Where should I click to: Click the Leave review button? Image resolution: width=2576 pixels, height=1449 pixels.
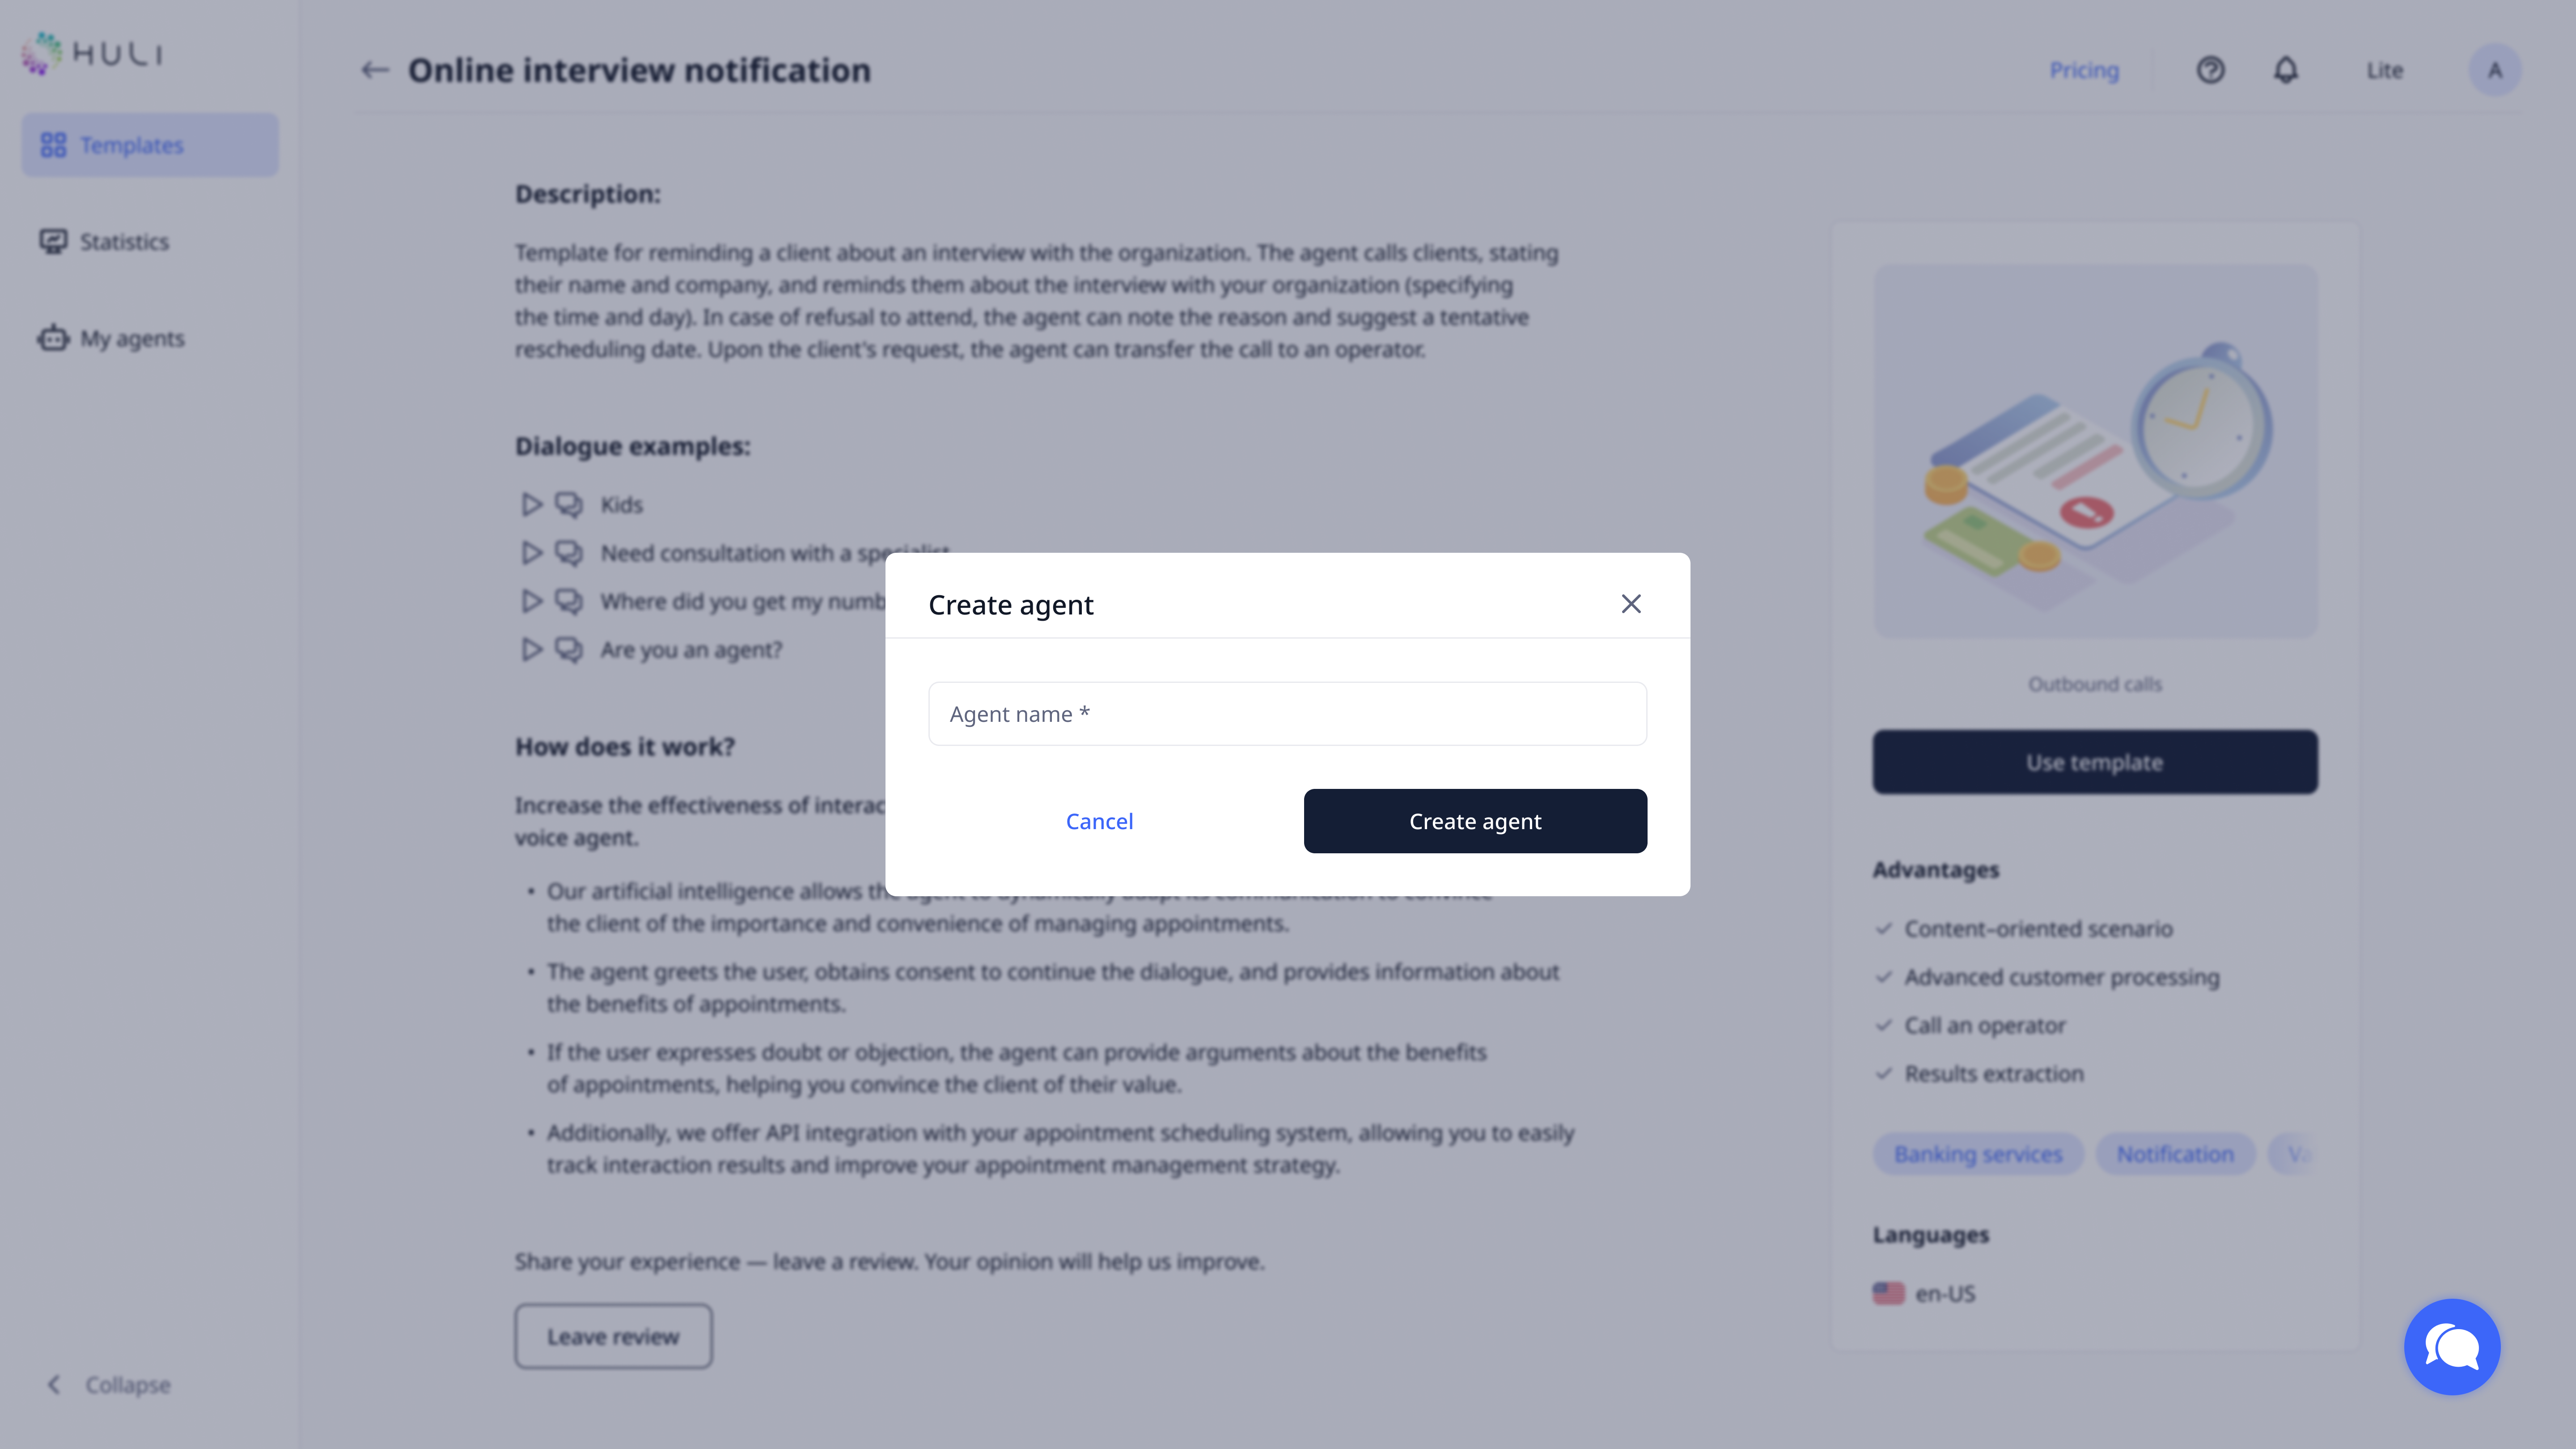(x=613, y=1336)
